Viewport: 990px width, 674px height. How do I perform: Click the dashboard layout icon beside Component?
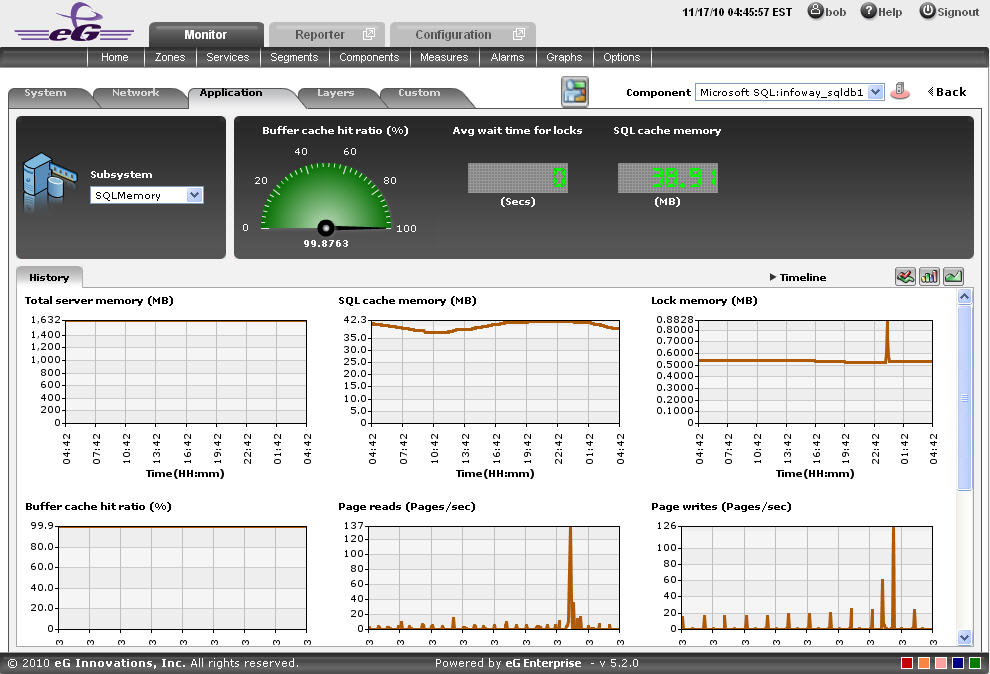click(x=575, y=92)
